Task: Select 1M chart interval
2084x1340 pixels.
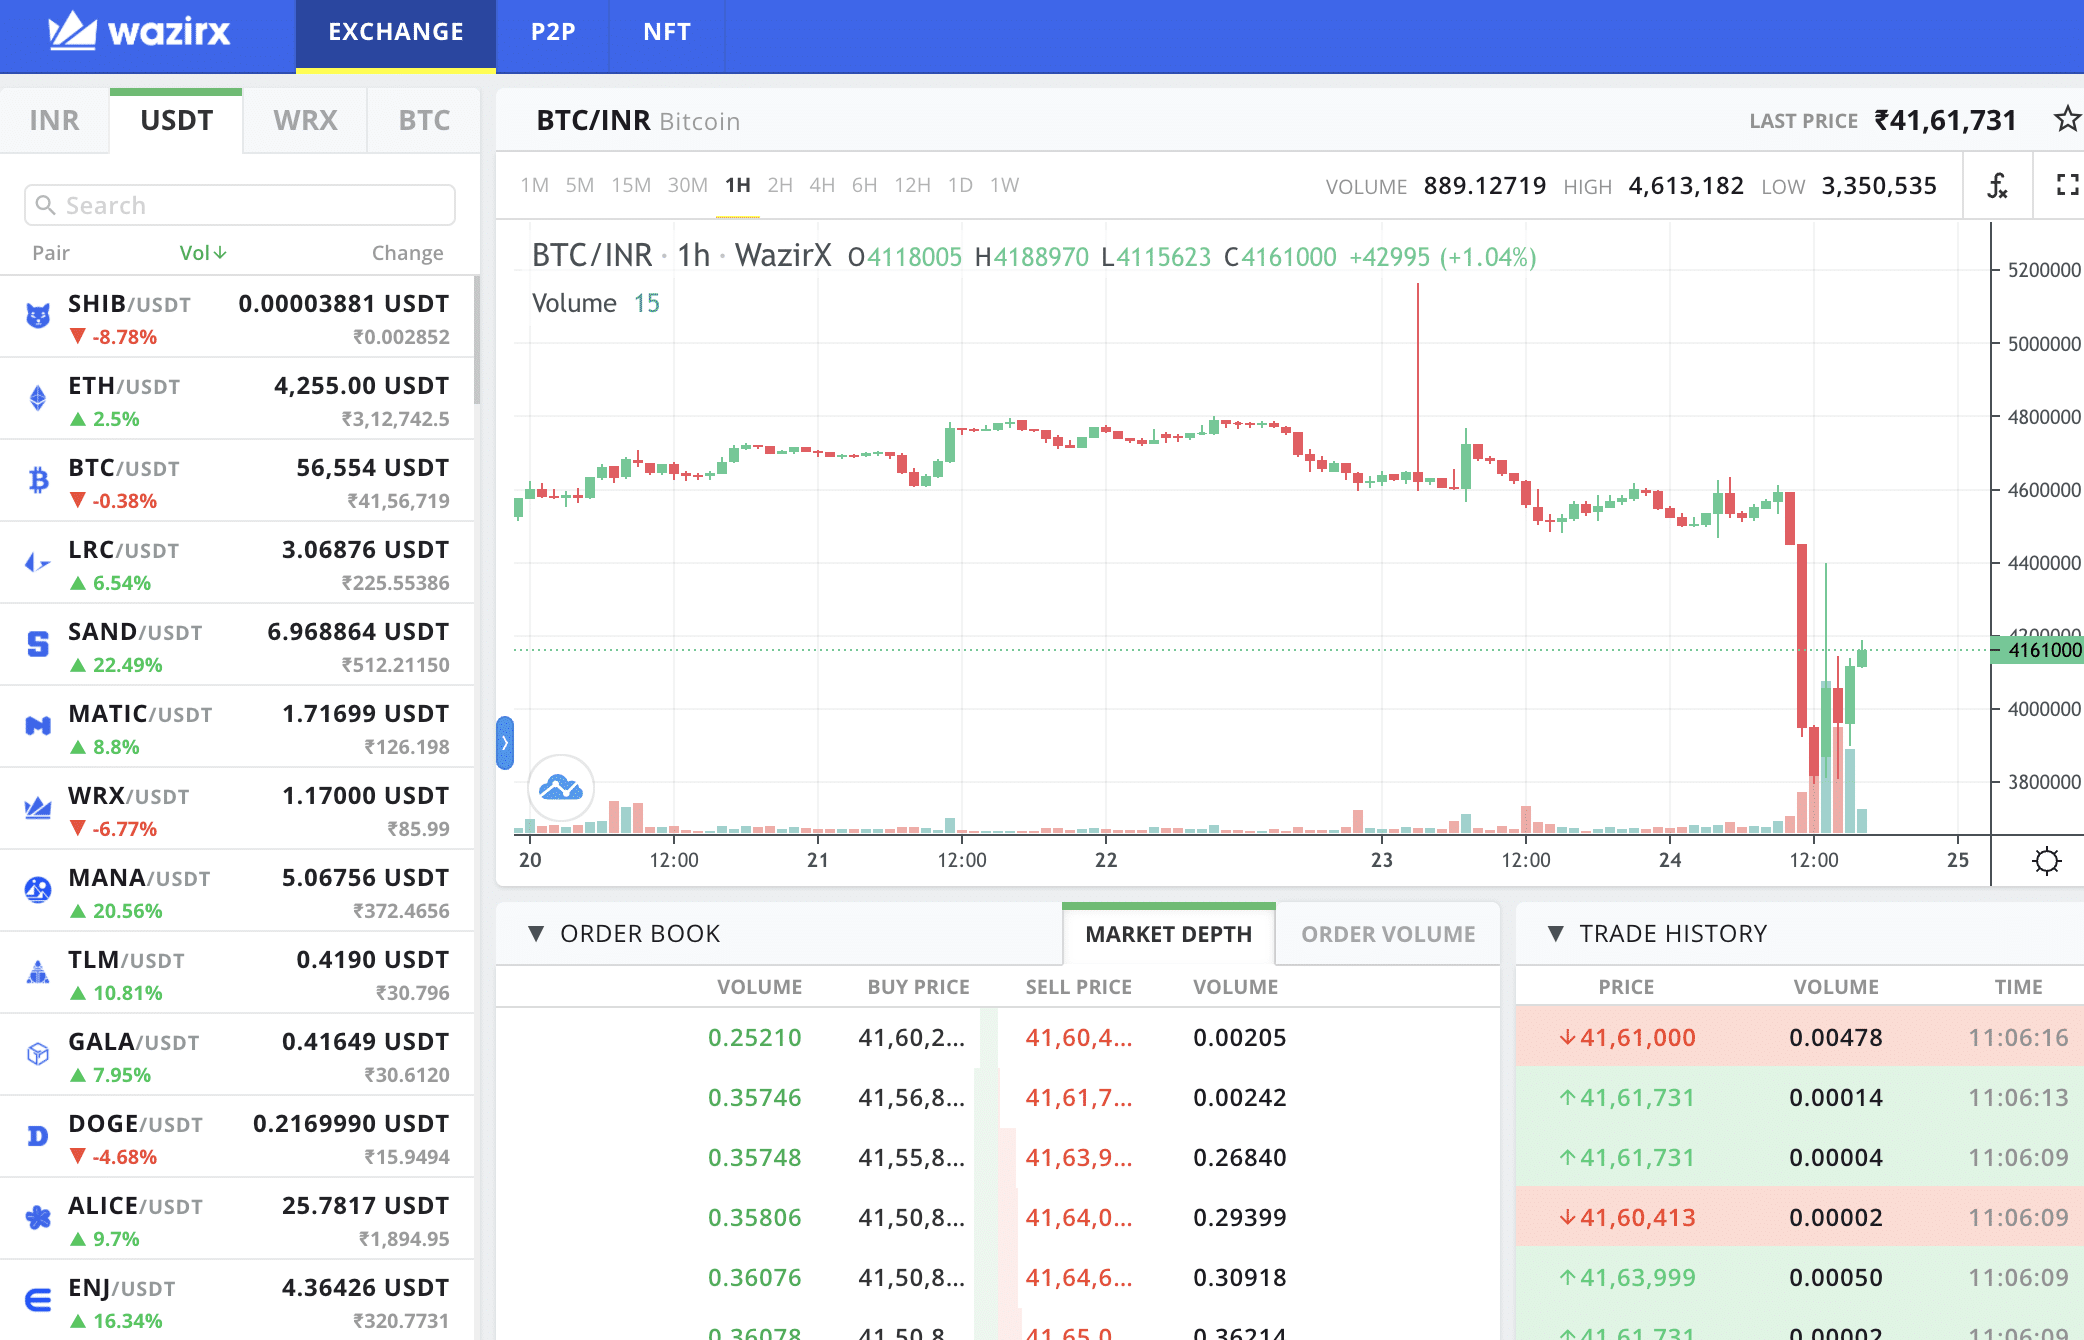Action: pos(534,185)
